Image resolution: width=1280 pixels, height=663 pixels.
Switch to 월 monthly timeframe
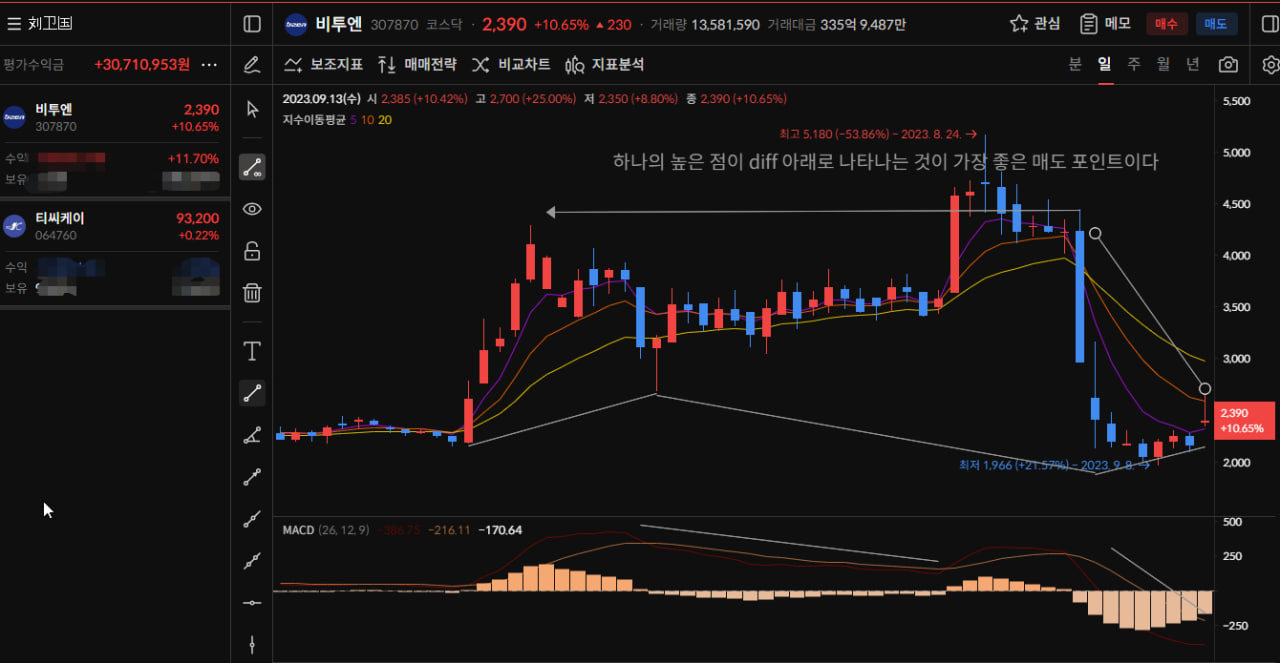(x=1163, y=64)
